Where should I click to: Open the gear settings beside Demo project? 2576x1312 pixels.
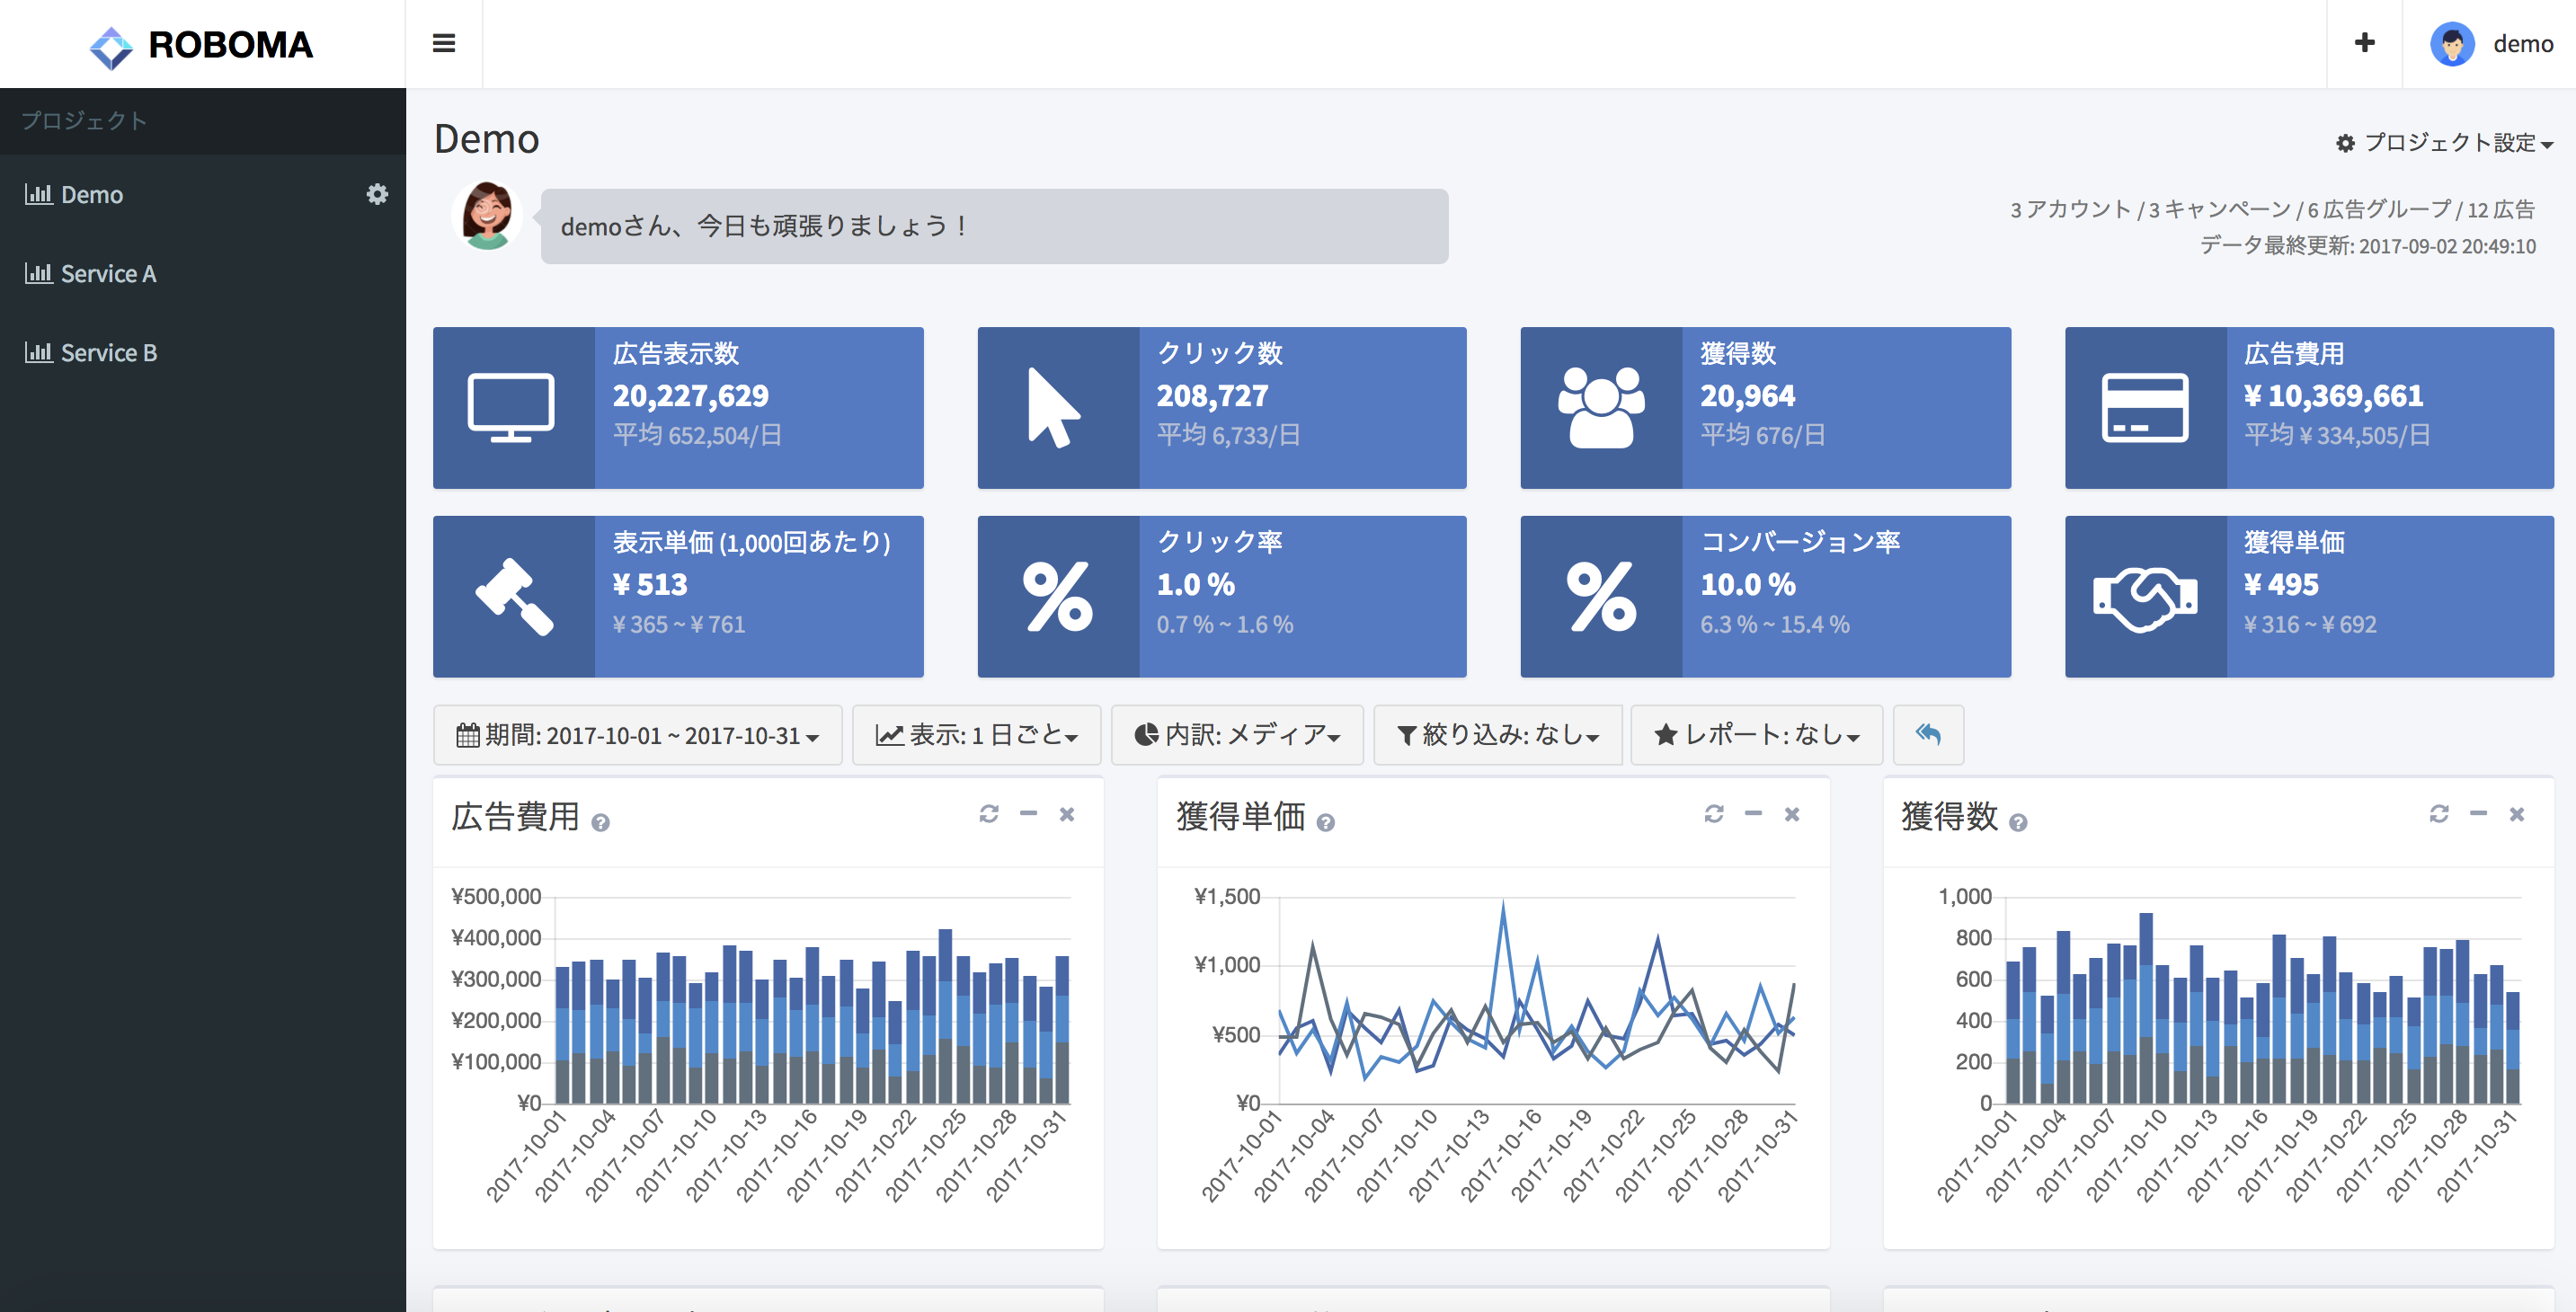(x=377, y=194)
